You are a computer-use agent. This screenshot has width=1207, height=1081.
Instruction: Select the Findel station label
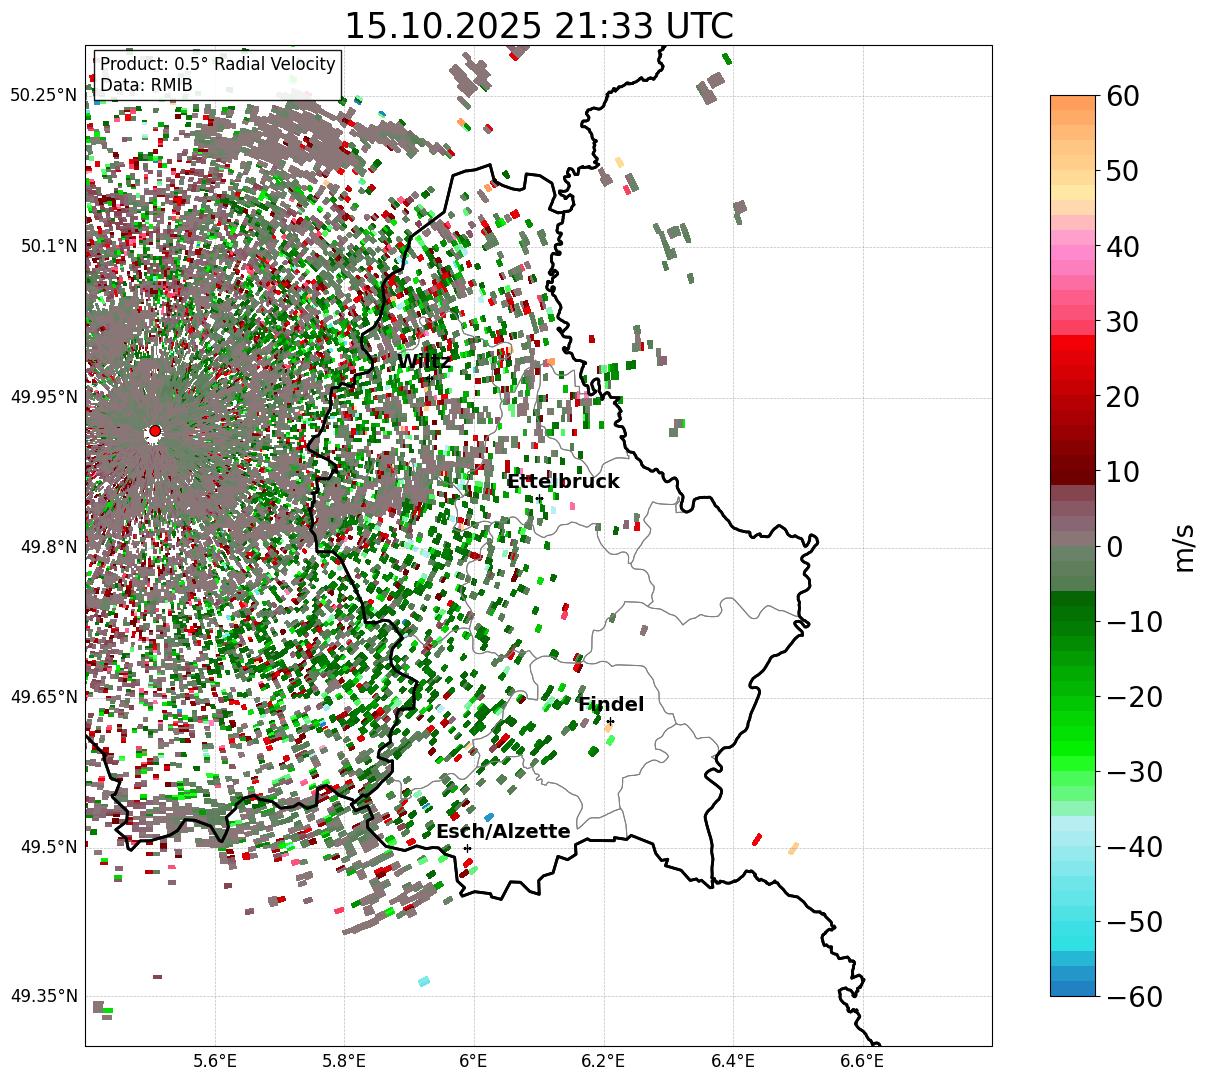click(611, 705)
